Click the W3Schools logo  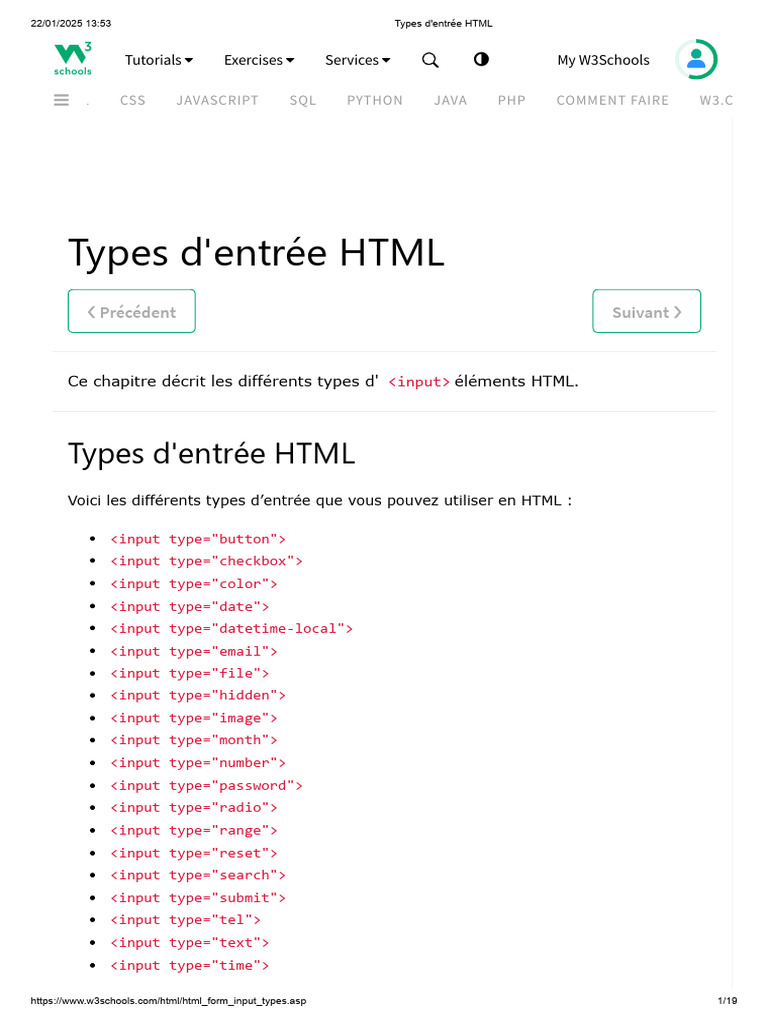[73, 59]
